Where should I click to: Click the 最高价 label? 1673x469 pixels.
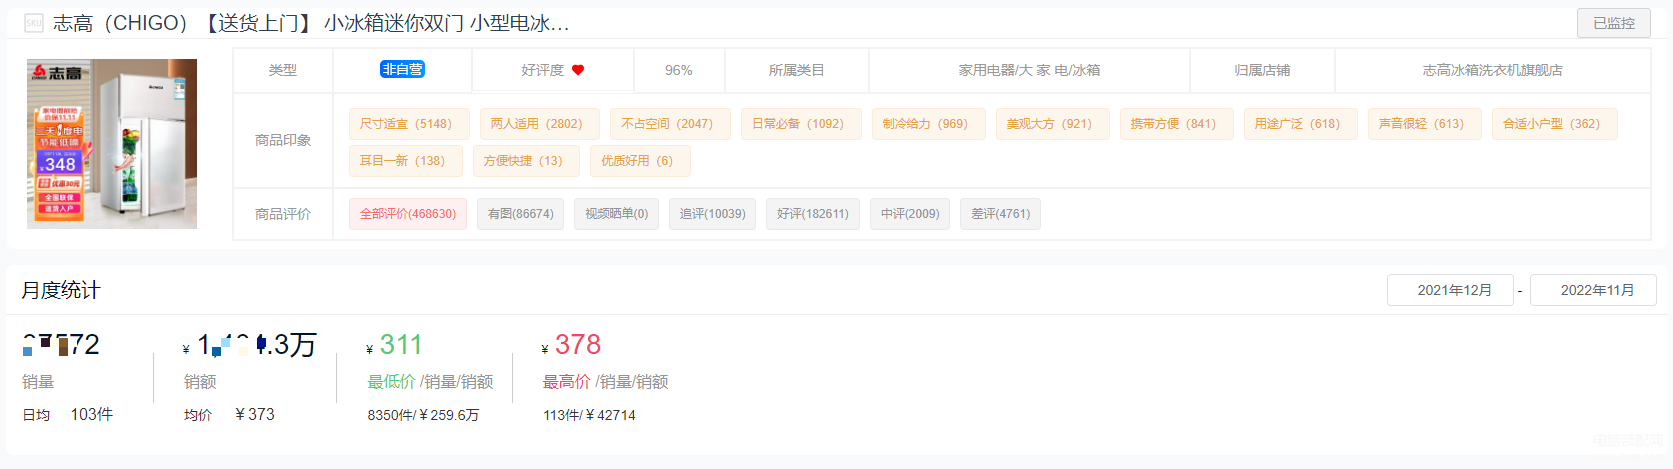pyautogui.click(x=567, y=382)
